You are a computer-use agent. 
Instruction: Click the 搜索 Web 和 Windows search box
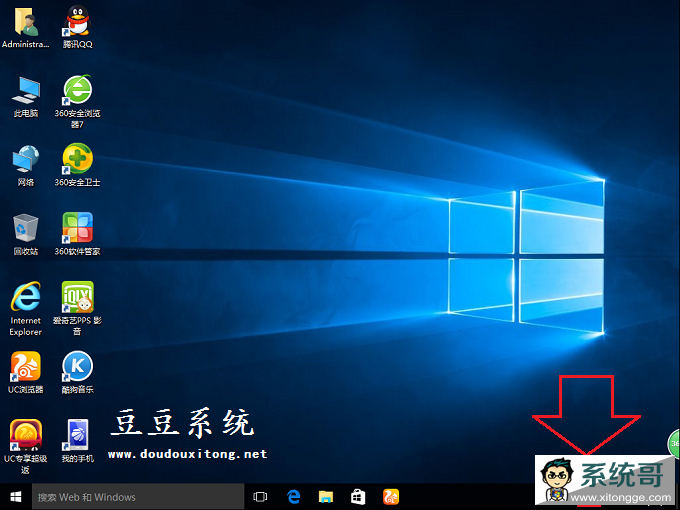coord(138,497)
